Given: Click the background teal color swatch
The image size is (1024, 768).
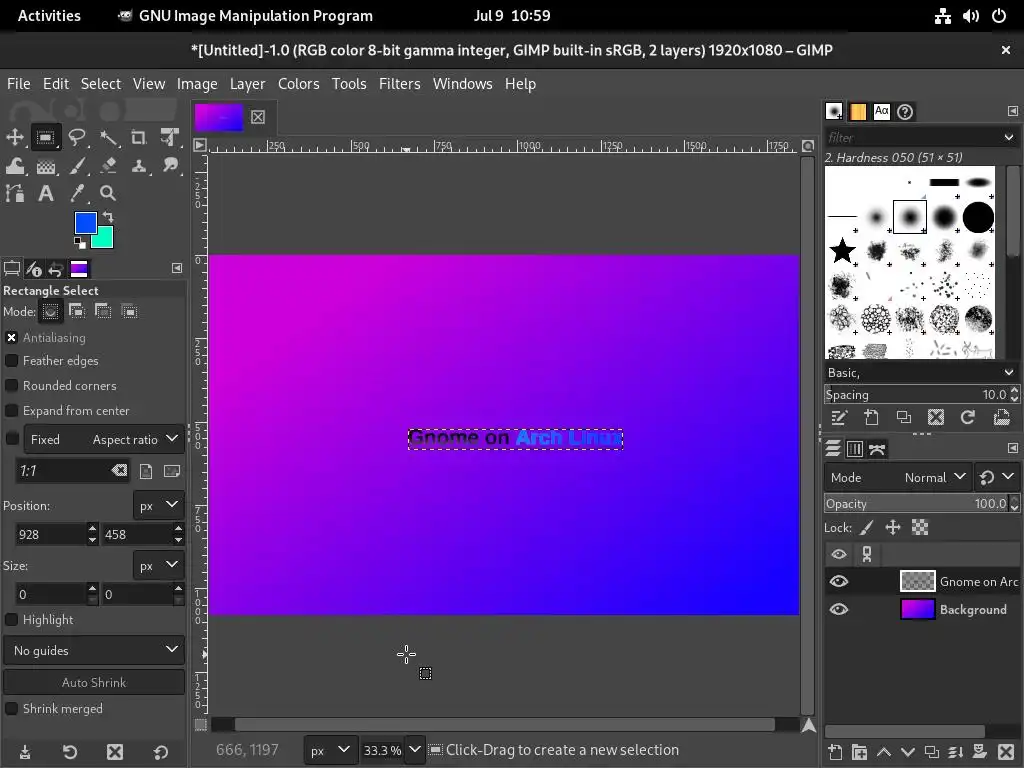Looking at the screenshot, I should (105, 240).
